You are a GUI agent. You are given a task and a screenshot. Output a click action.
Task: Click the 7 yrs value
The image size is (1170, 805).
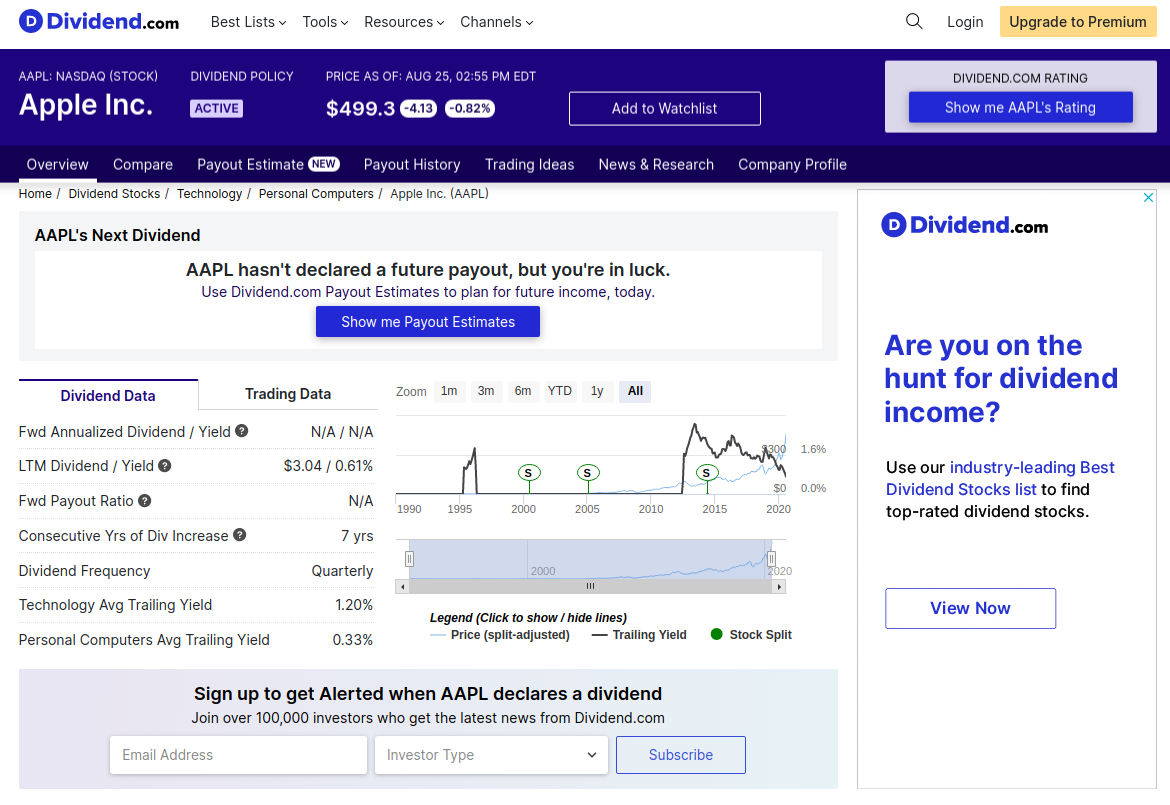click(357, 536)
